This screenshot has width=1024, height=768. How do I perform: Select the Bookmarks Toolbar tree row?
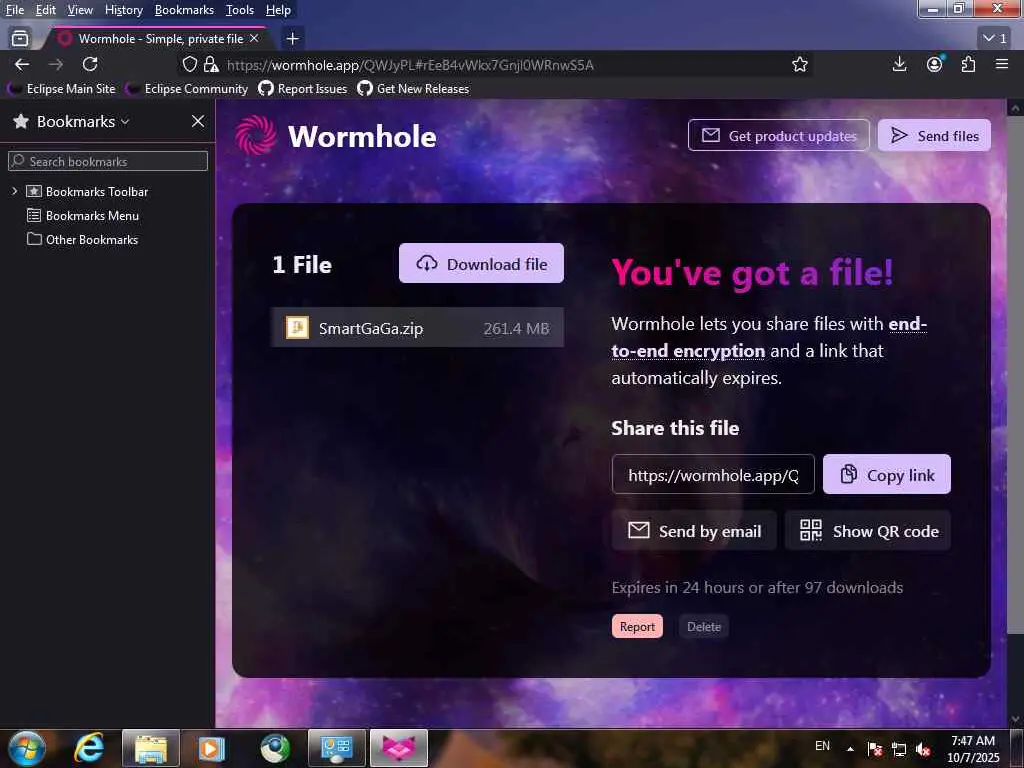tap(88, 191)
